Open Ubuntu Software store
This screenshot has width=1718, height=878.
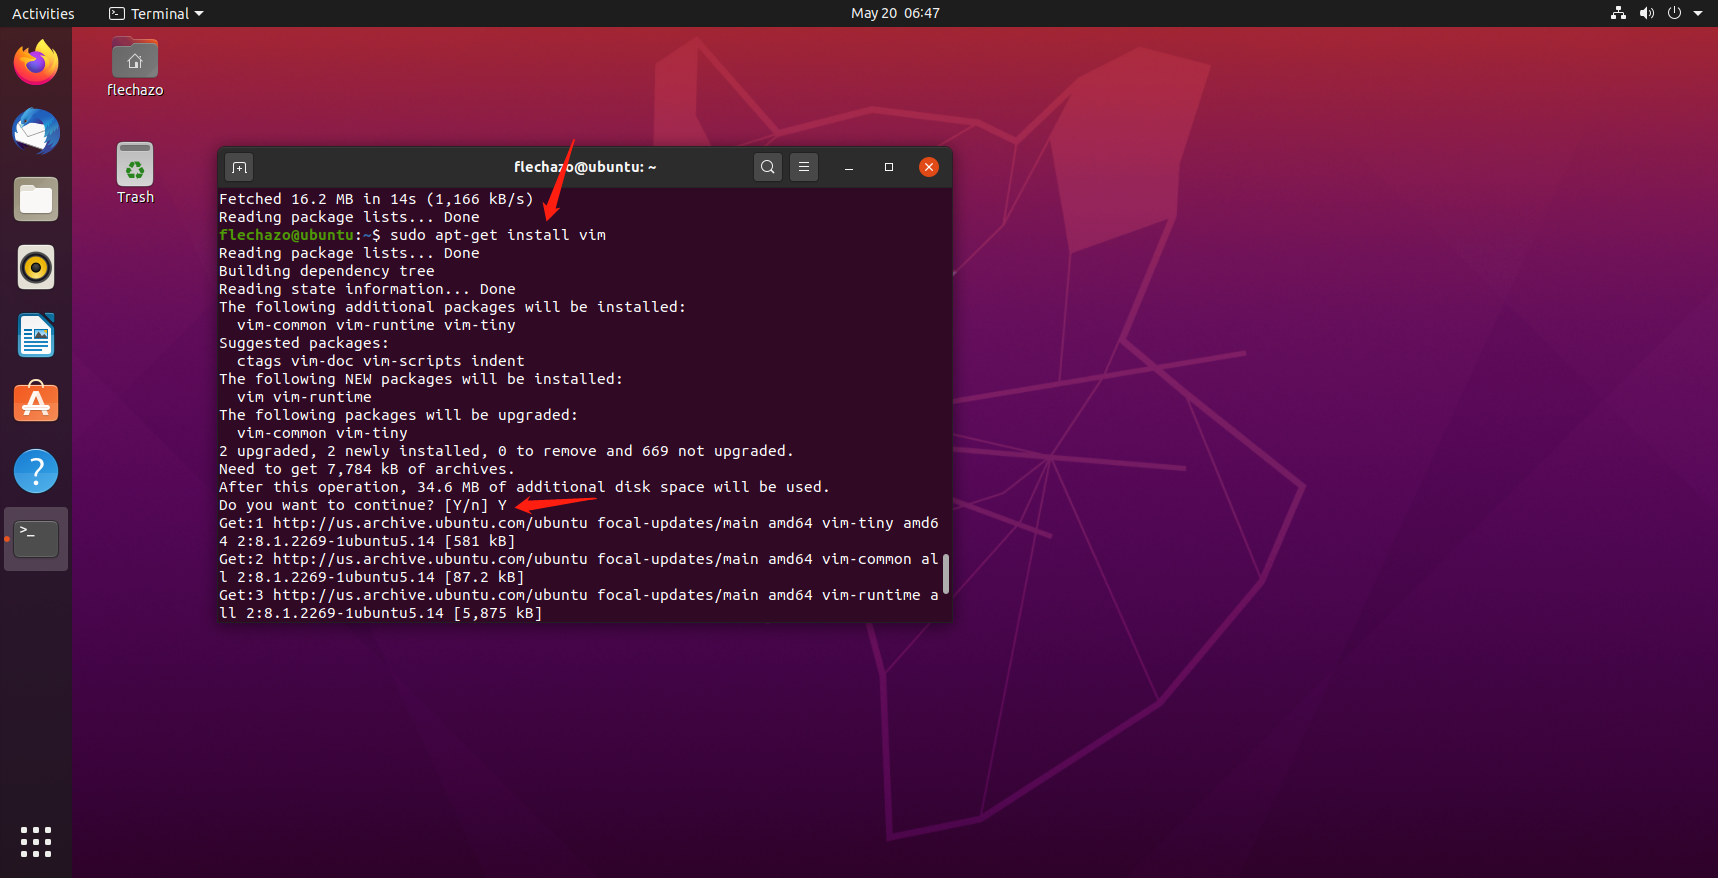[x=36, y=403]
